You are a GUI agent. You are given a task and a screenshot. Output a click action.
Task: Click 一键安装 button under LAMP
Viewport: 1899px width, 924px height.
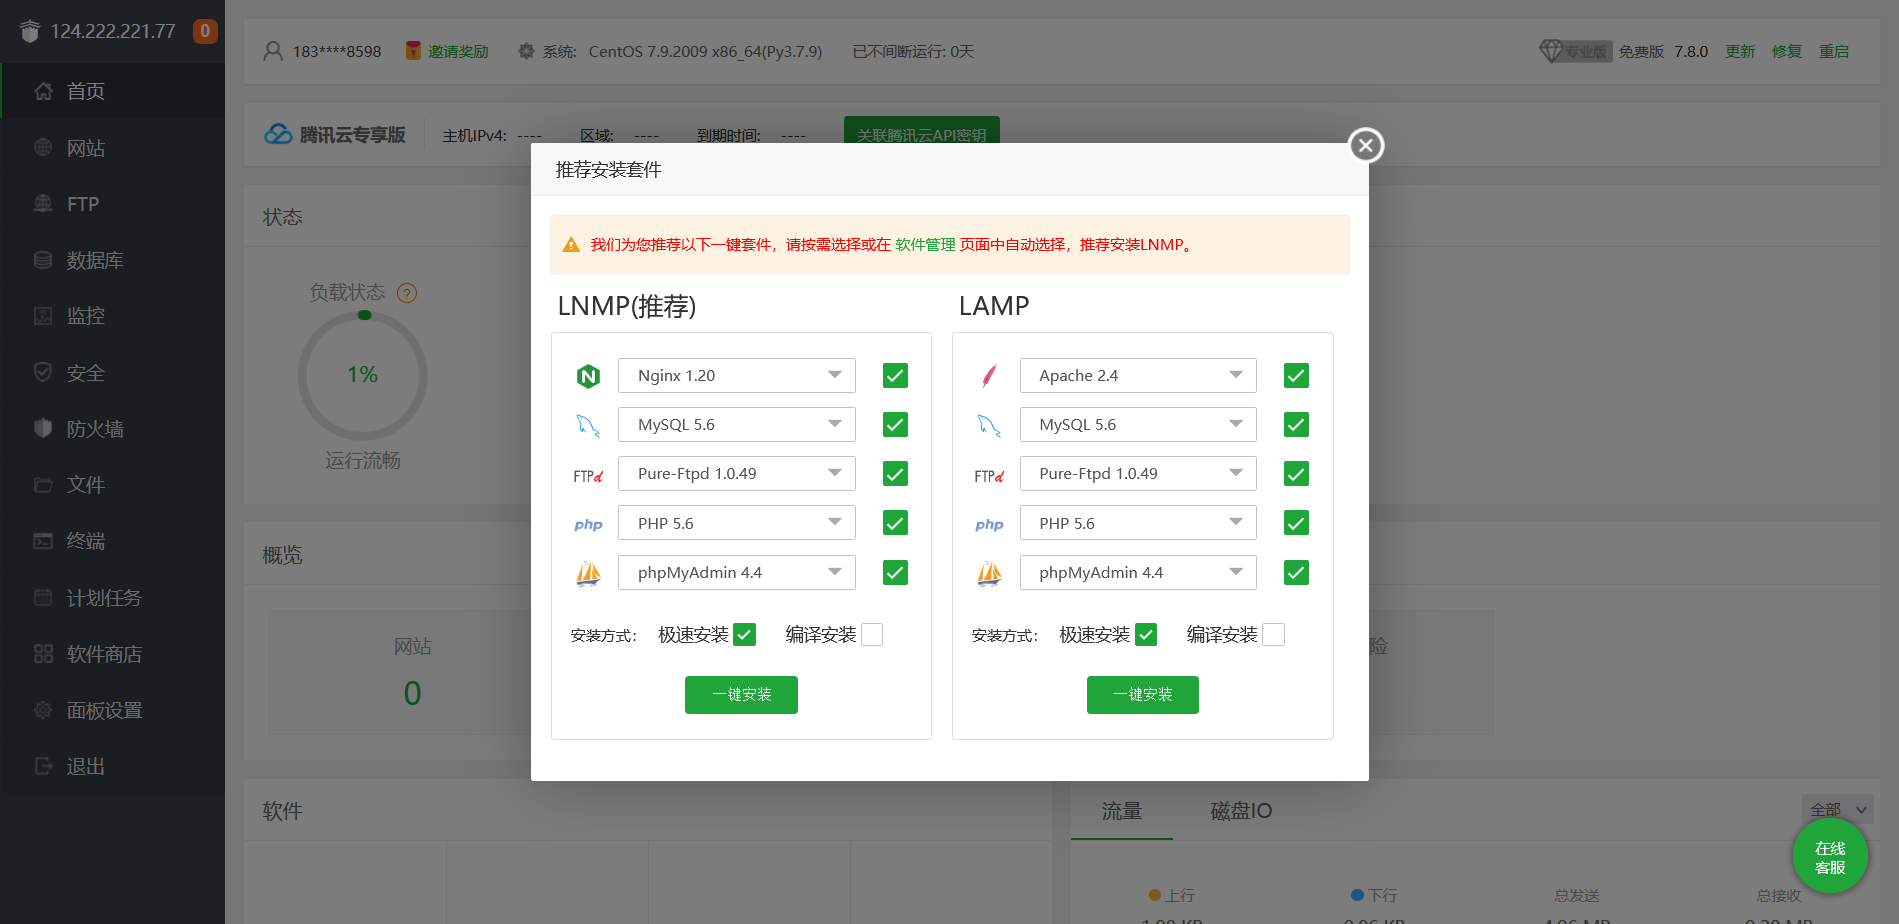point(1143,695)
